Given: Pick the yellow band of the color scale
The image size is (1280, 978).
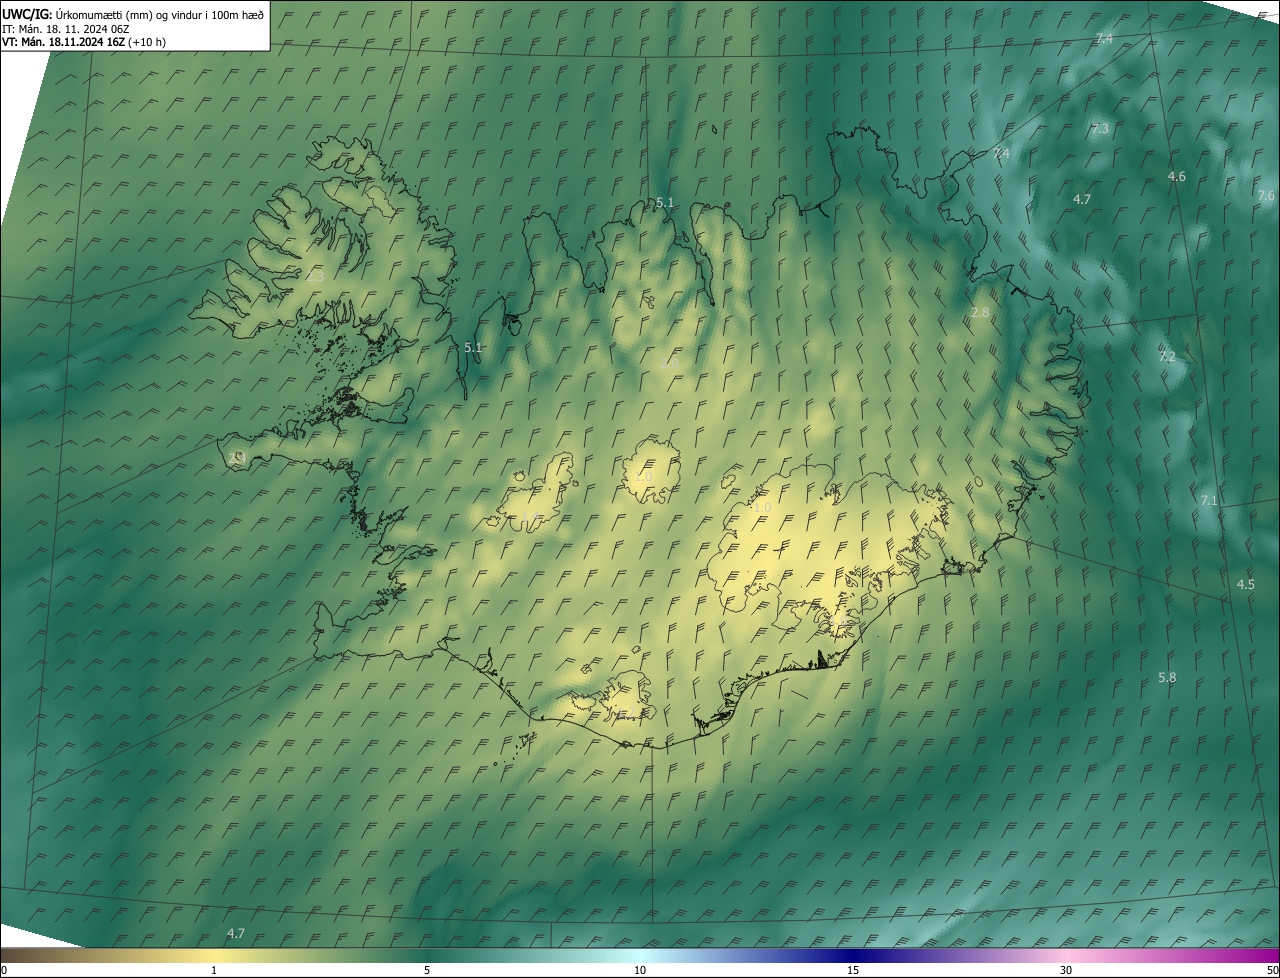Looking at the screenshot, I should pyautogui.click(x=215, y=956).
